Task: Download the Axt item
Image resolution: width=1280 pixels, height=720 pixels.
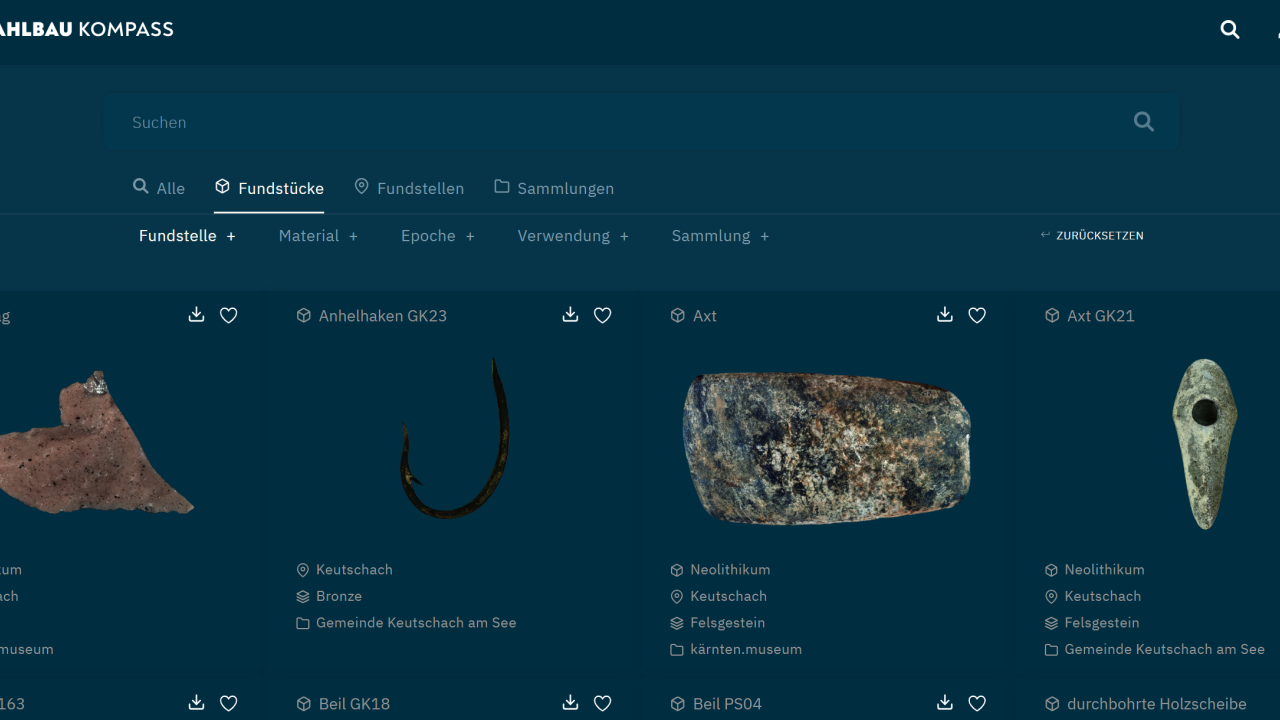Action: pyautogui.click(x=945, y=315)
